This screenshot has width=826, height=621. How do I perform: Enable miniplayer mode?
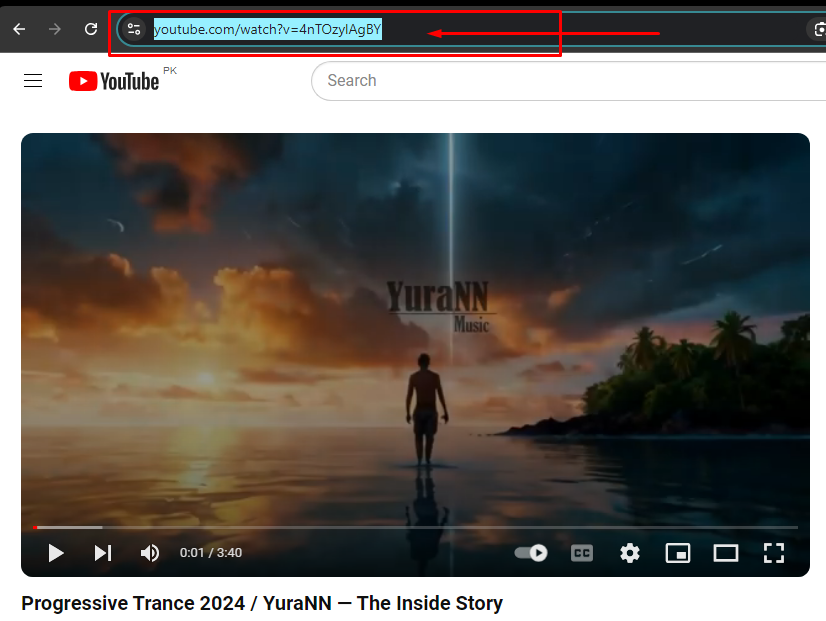(677, 553)
